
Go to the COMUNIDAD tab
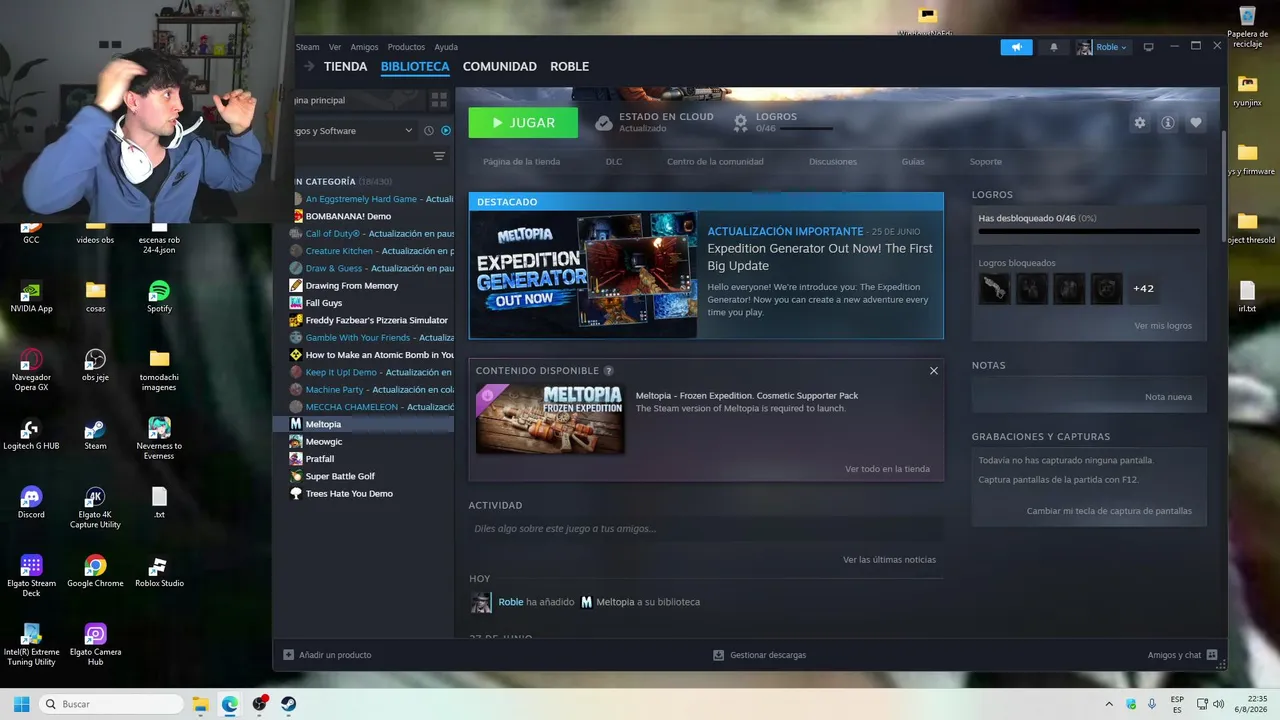pyautogui.click(x=500, y=66)
